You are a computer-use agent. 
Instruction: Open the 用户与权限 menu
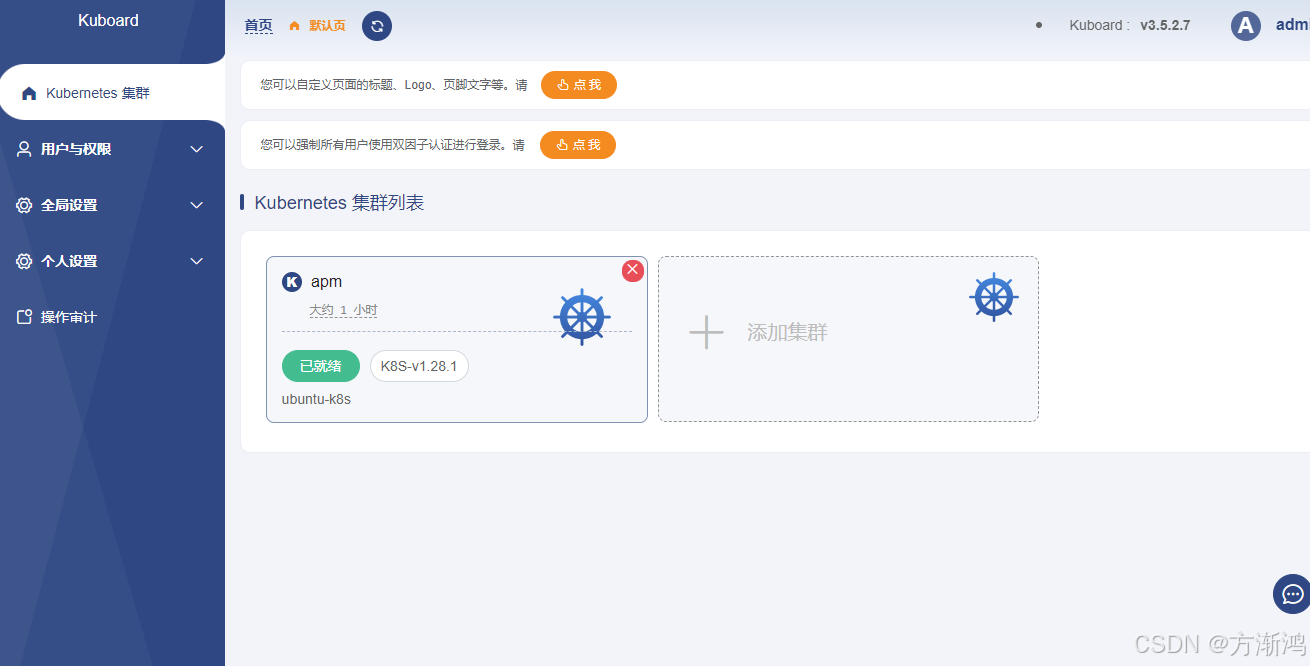pyautogui.click(x=112, y=149)
